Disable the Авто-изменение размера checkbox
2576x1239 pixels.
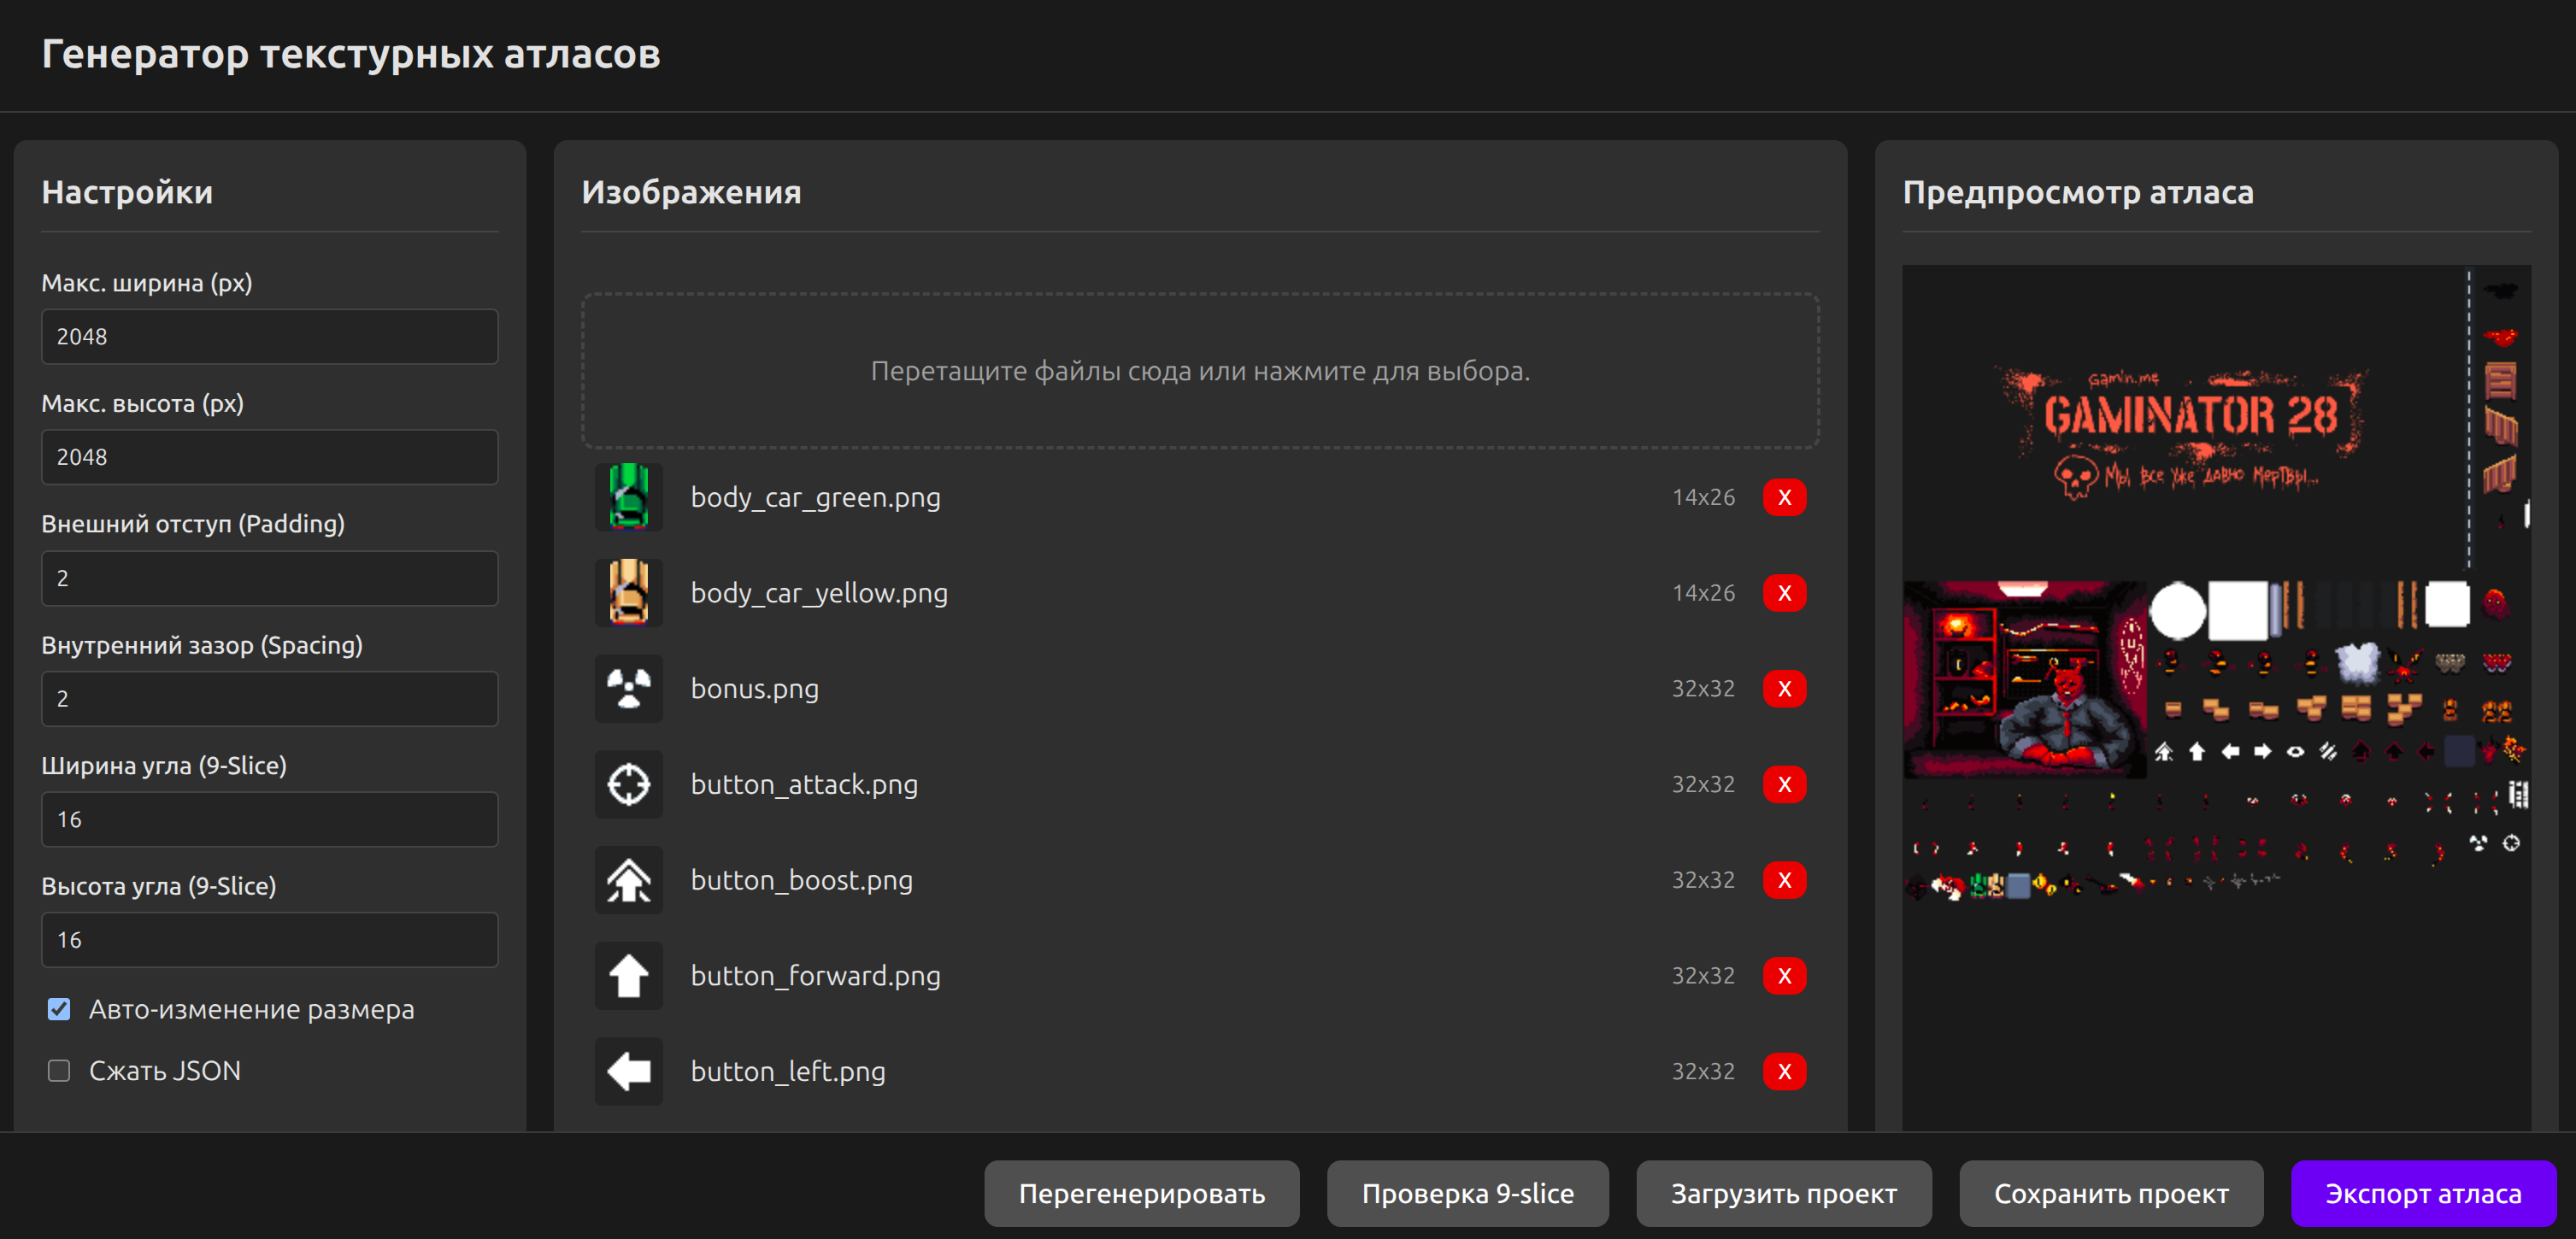[59, 1009]
